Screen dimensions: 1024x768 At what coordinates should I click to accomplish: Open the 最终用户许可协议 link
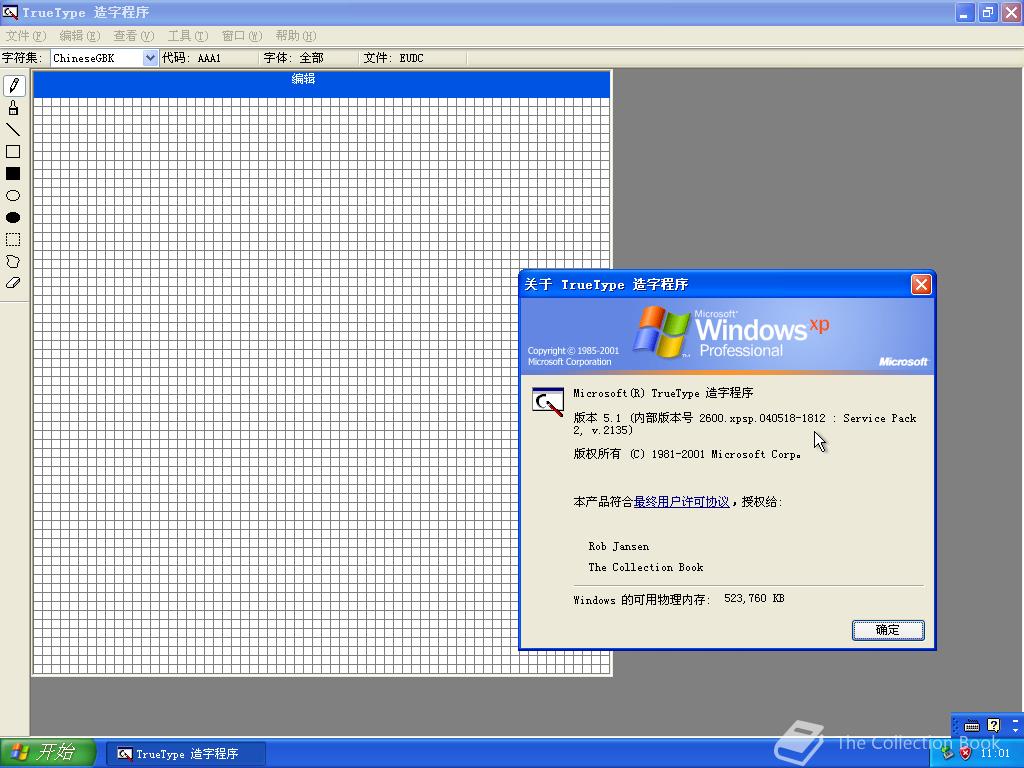[681, 502]
